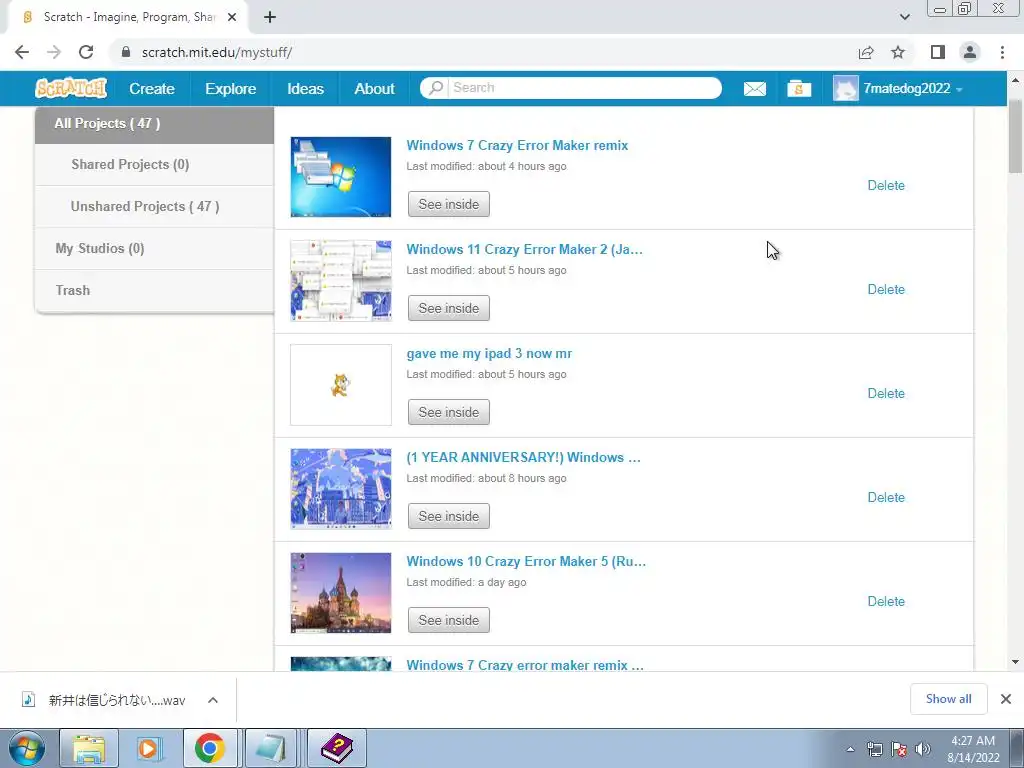See inside Windows 11 Crazy Error Maker 2
This screenshot has width=1024, height=768.
click(449, 308)
